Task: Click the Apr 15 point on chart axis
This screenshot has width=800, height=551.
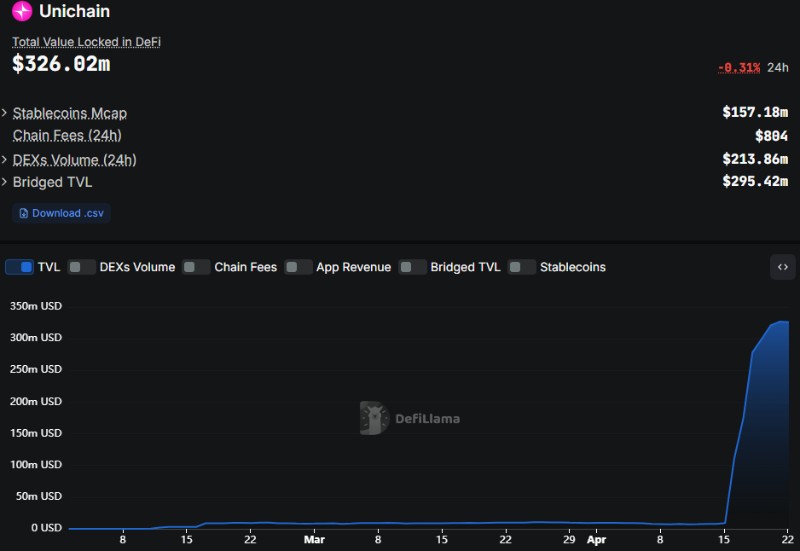Action: 722,539
